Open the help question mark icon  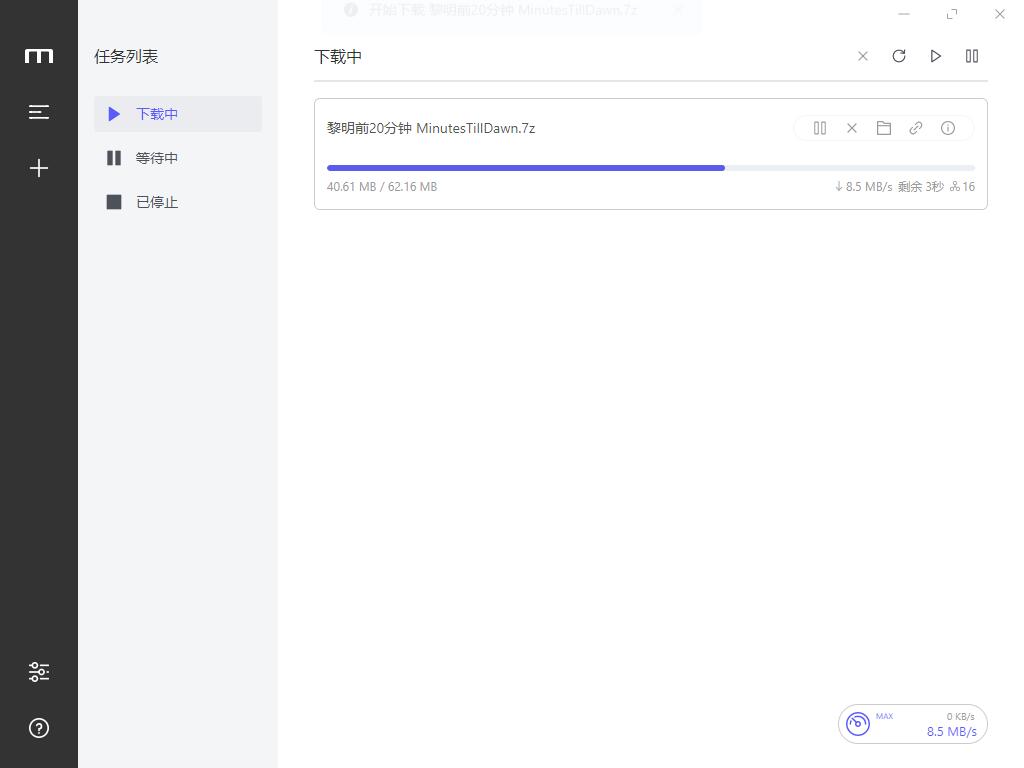click(39, 728)
